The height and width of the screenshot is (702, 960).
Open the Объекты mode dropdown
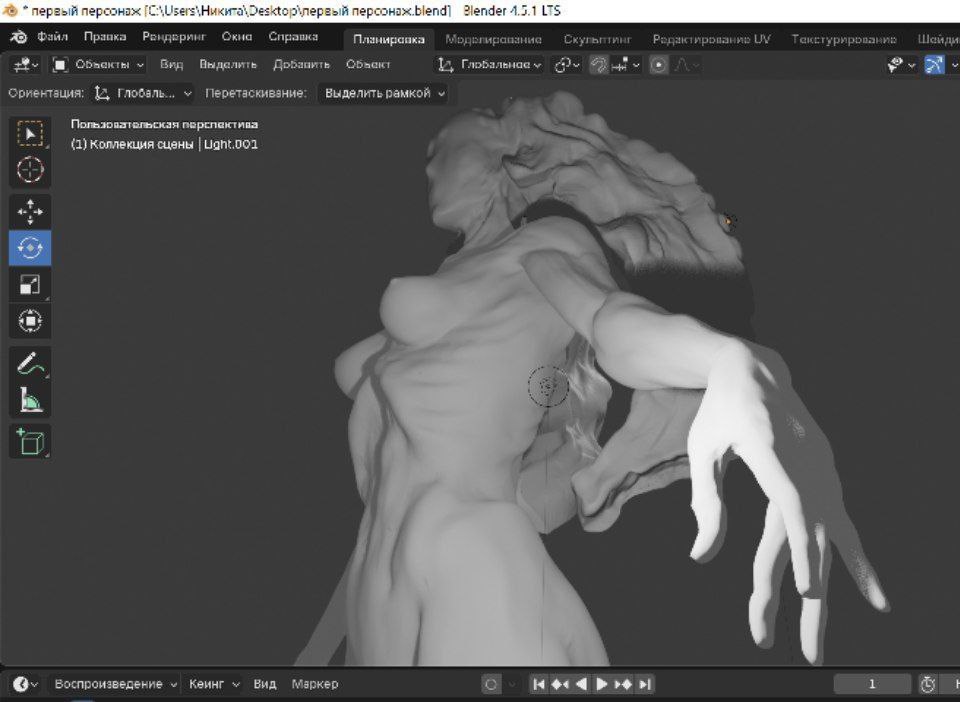(x=98, y=65)
